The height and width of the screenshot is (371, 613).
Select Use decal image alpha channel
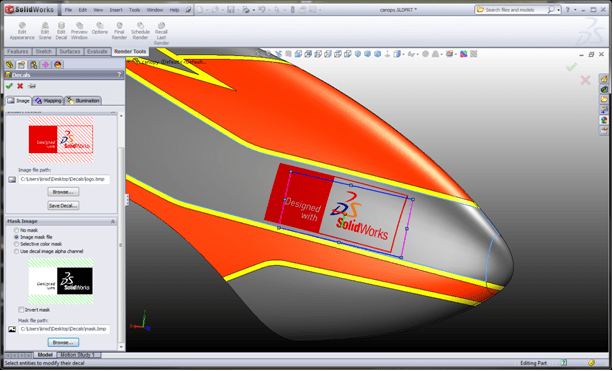click(x=16, y=251)
